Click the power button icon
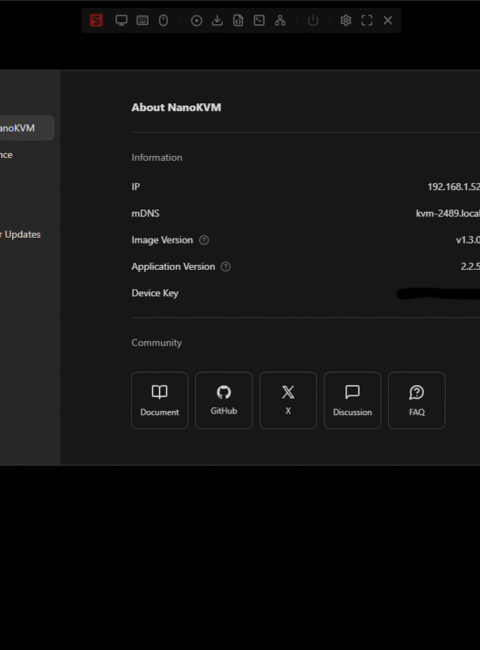 point(313,20)
